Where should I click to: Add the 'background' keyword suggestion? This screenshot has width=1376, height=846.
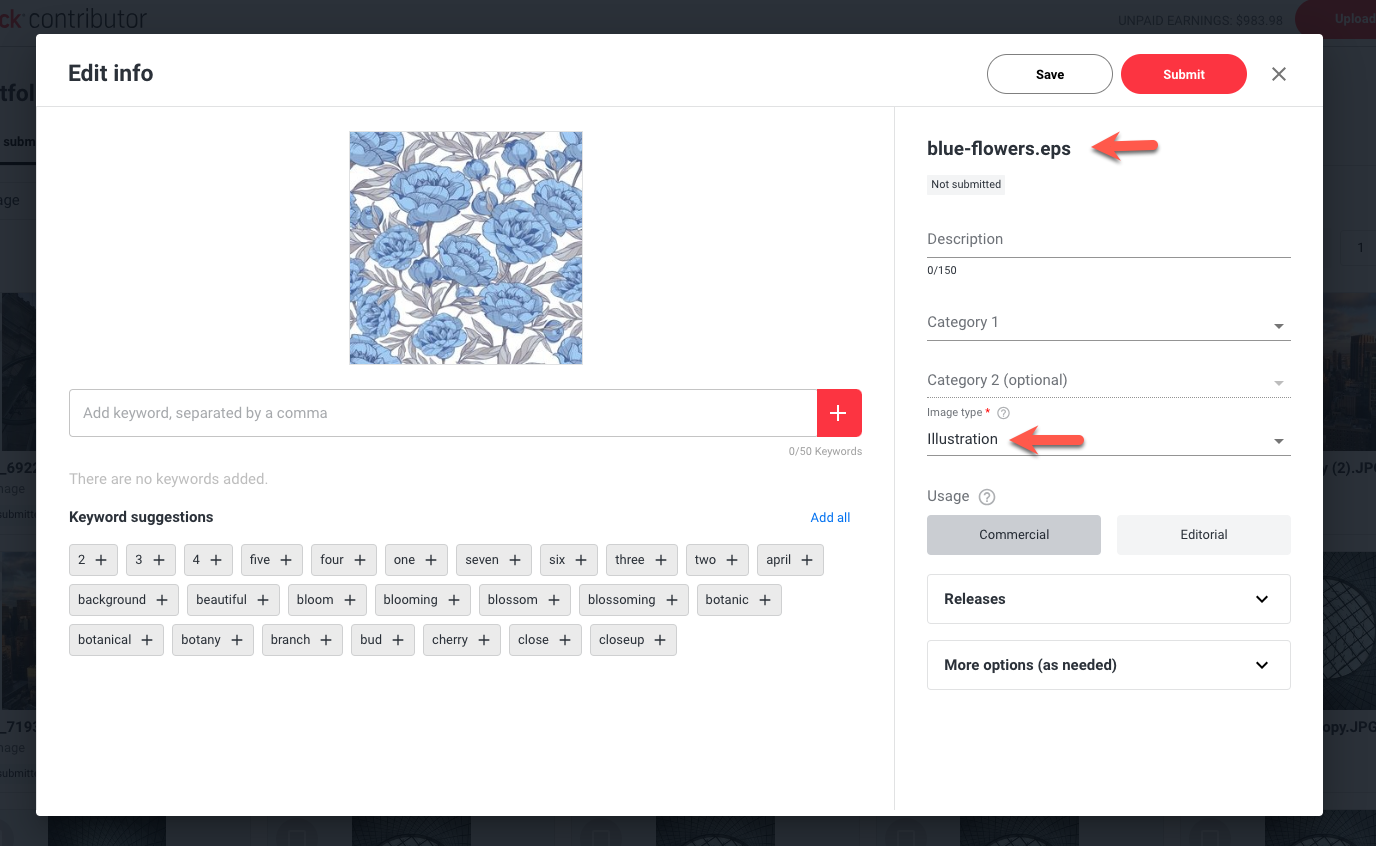pos(123,600)
